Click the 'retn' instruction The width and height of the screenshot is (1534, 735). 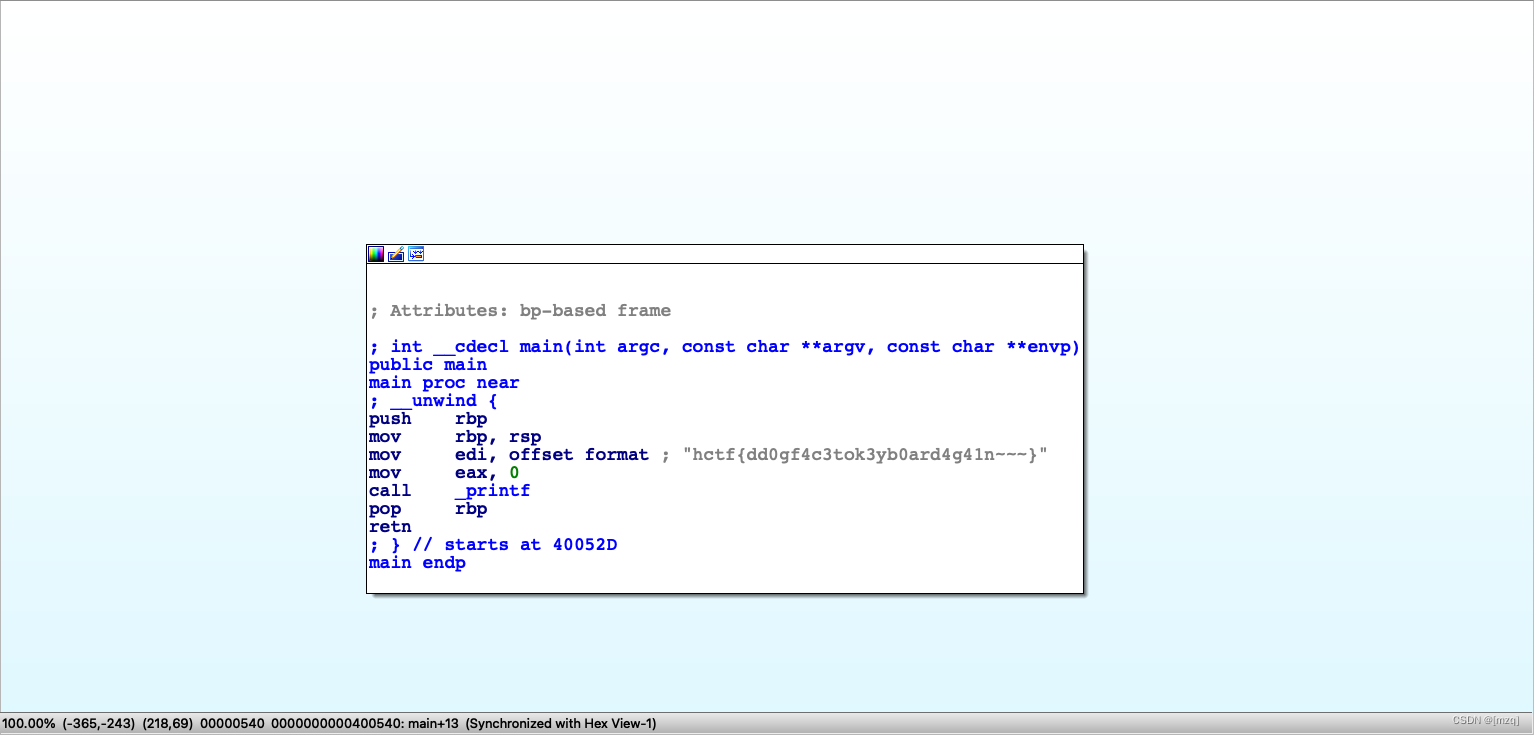pyautogui.click(x=390, y=527)
